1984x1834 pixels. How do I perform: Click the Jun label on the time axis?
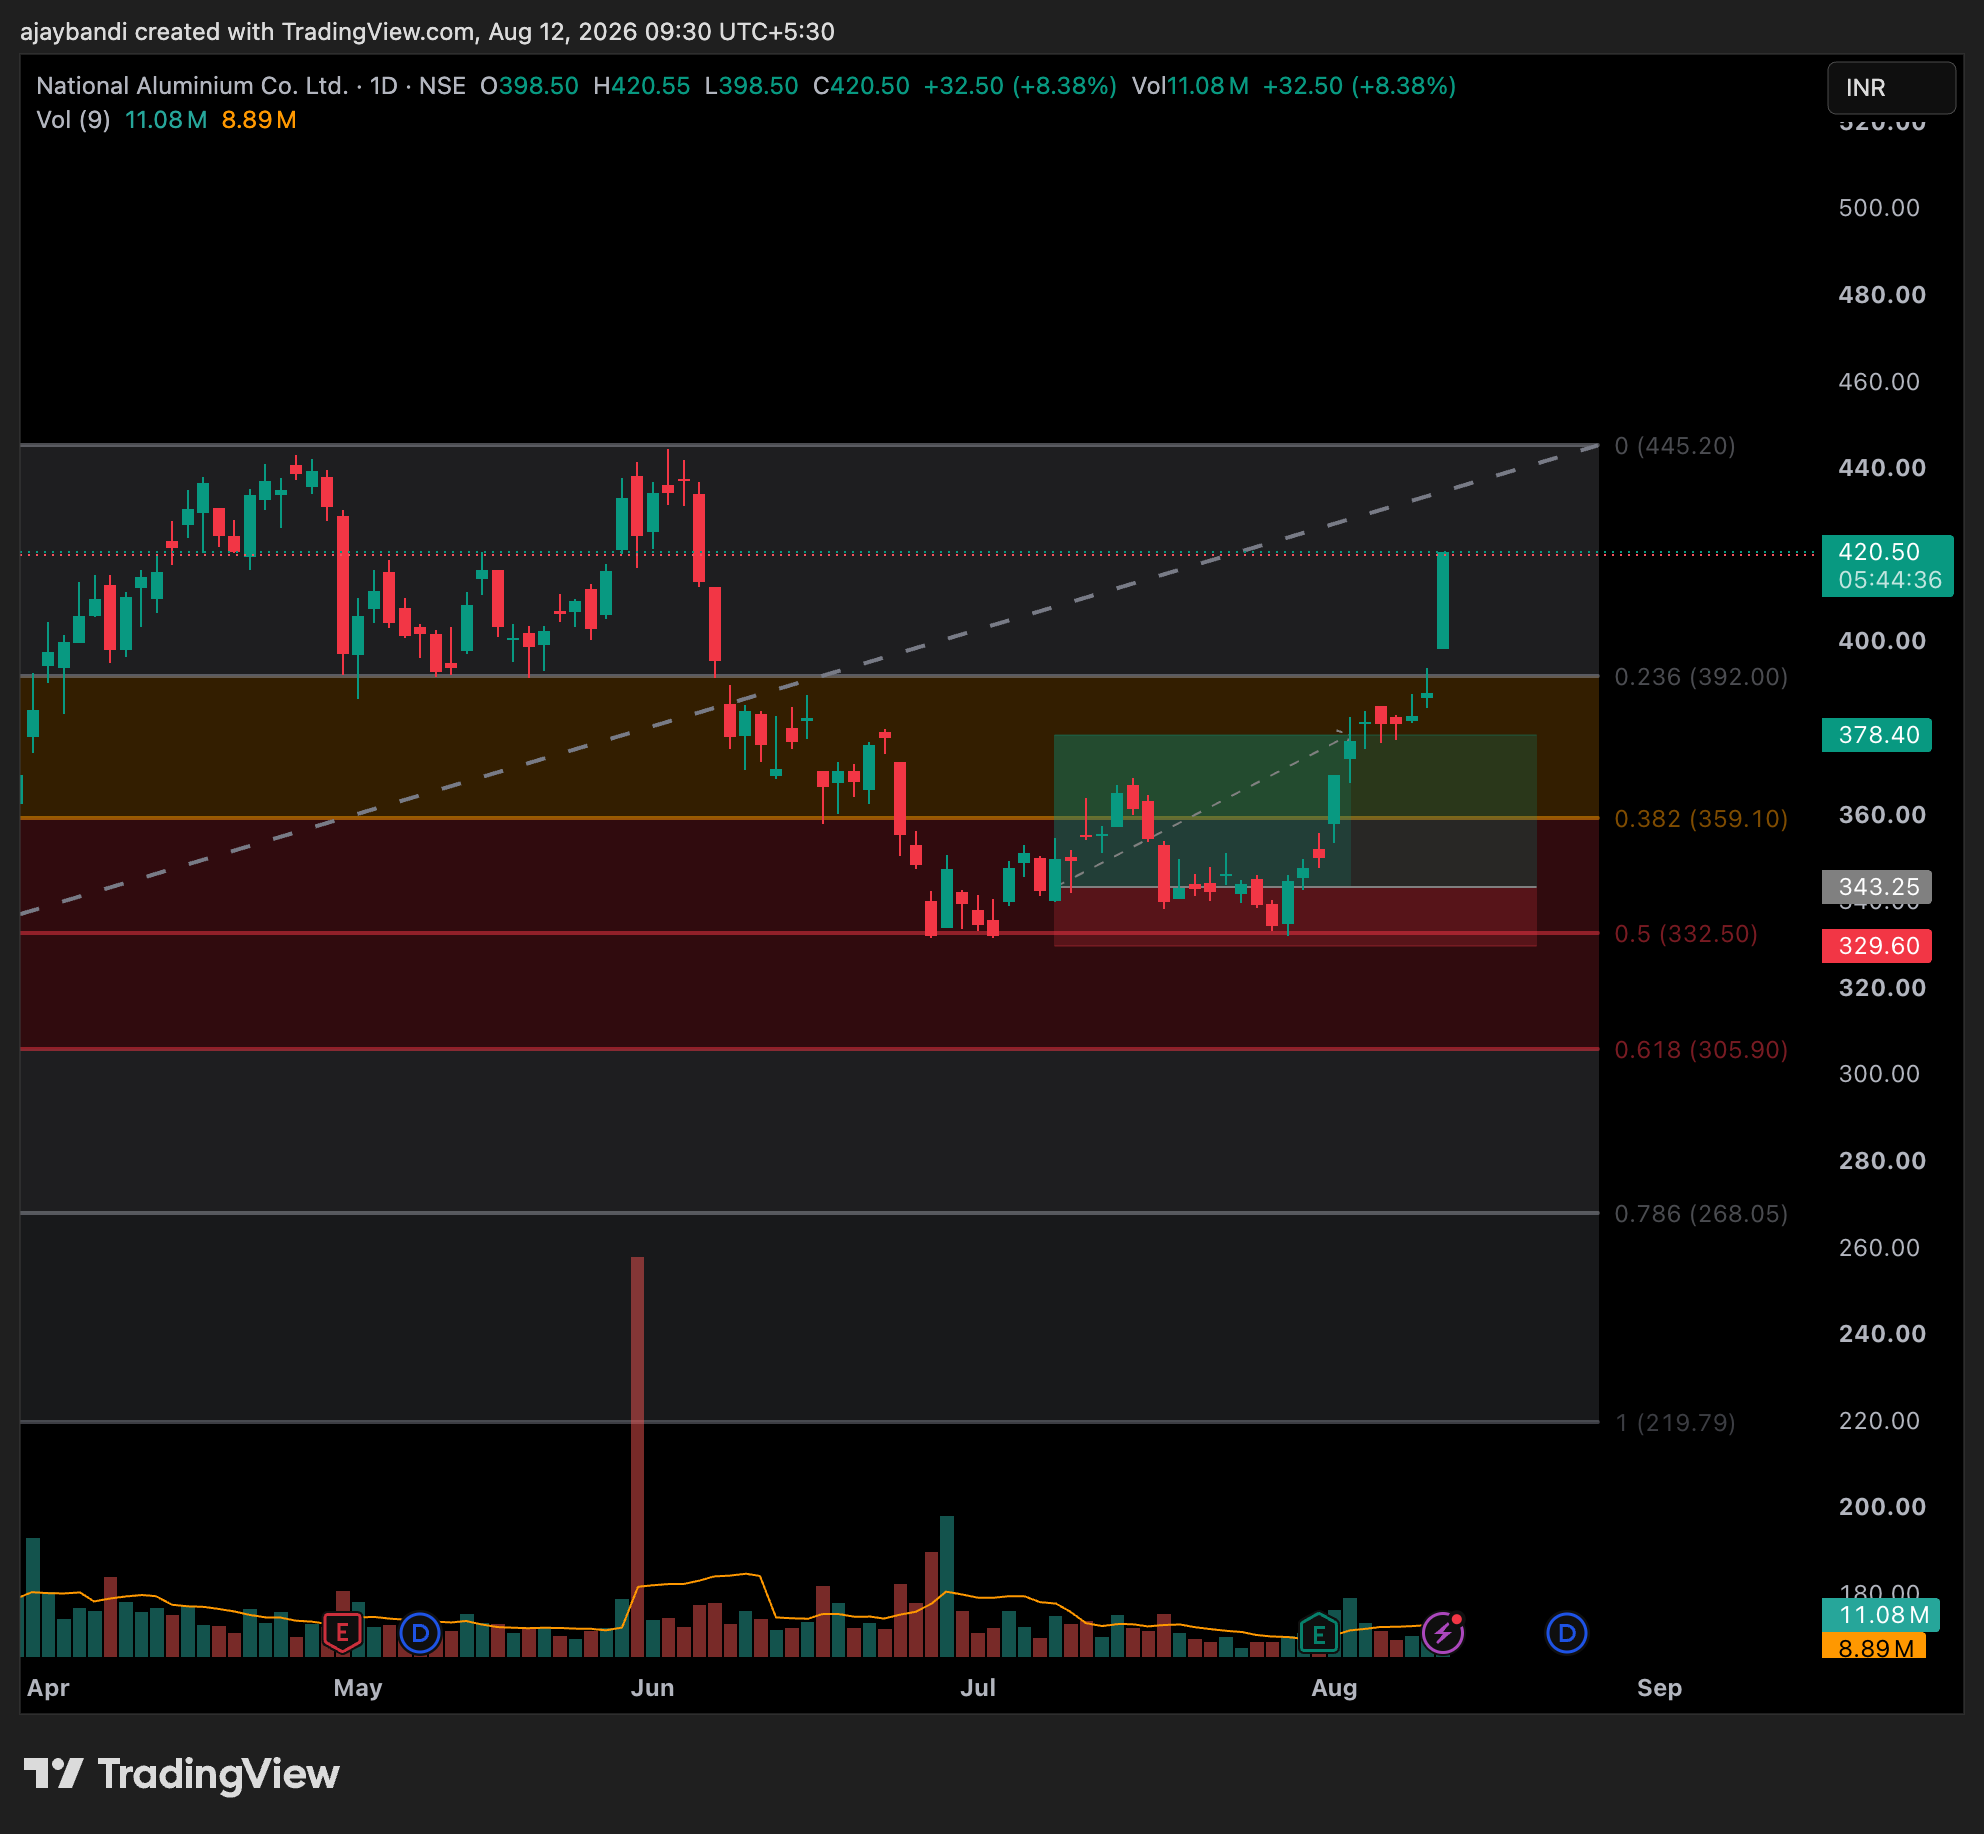[653, 1688]
